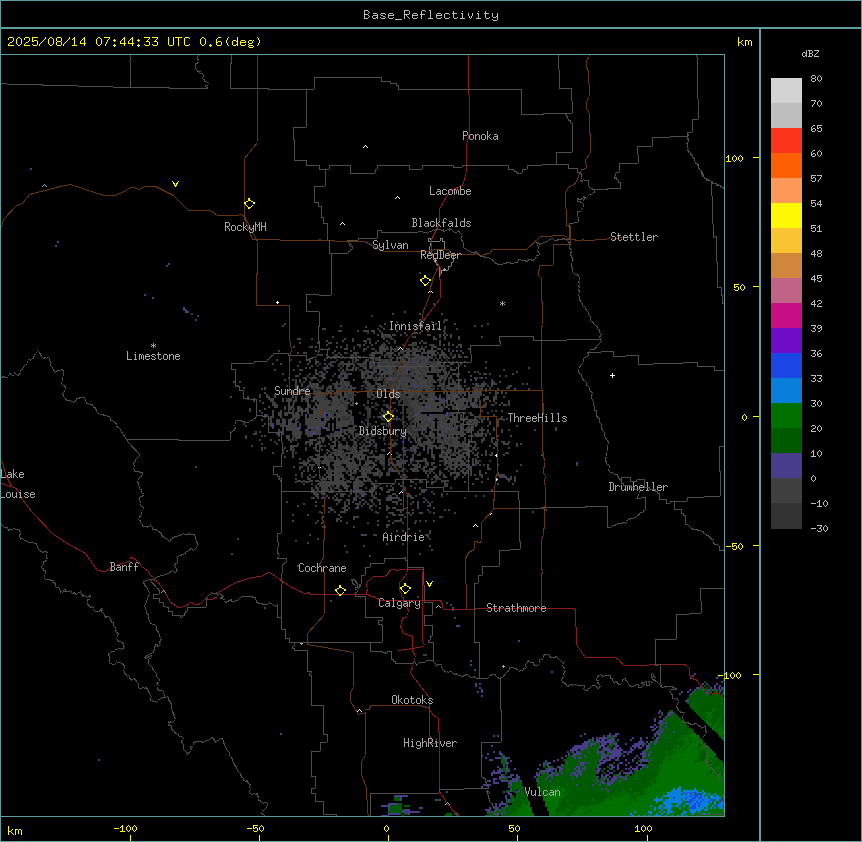This screenshot has width=862, height=842.
Task: Click the Sundre town label
Action: pos(292,391)
